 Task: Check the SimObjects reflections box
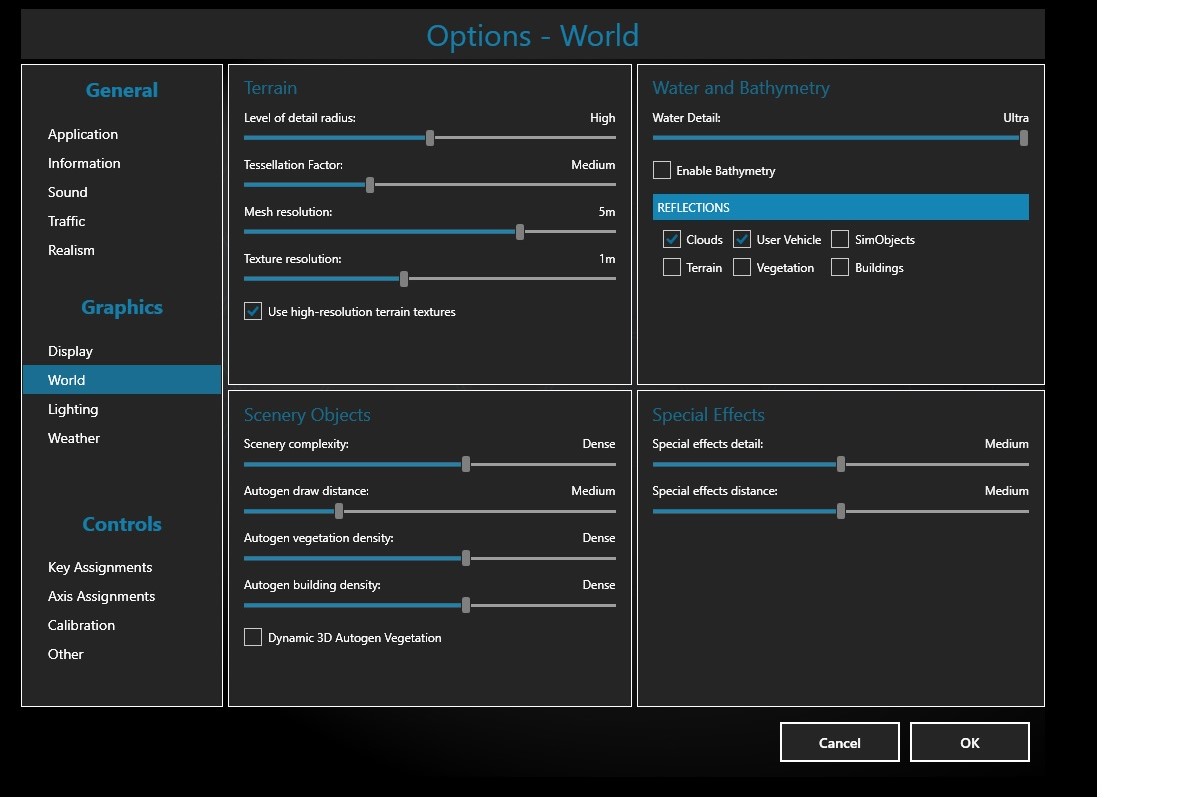point(840,240)
